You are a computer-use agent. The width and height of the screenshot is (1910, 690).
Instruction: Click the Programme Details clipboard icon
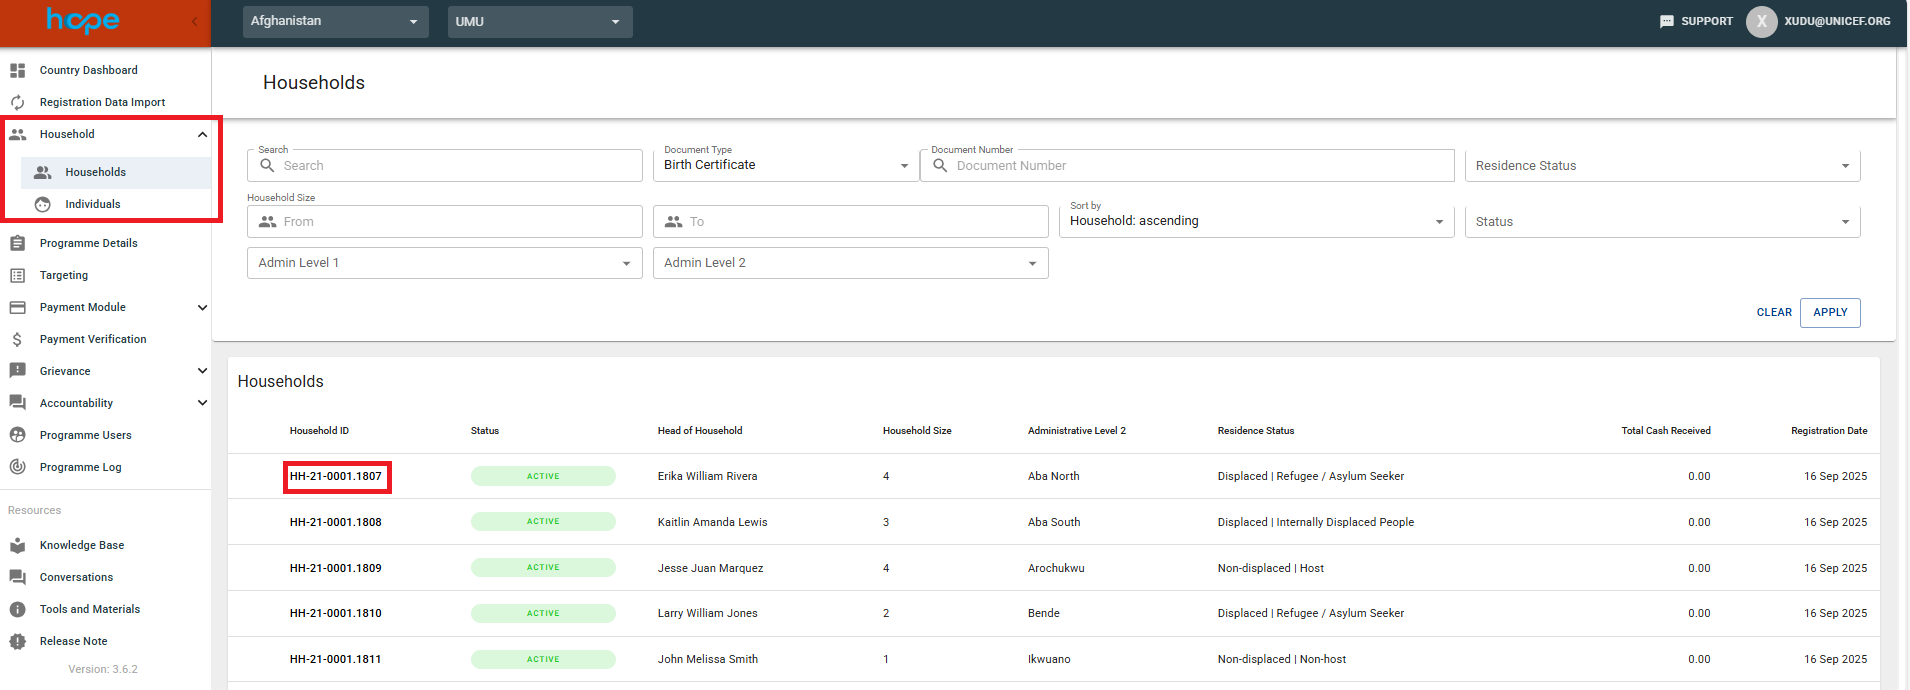[x=17, y=243]
